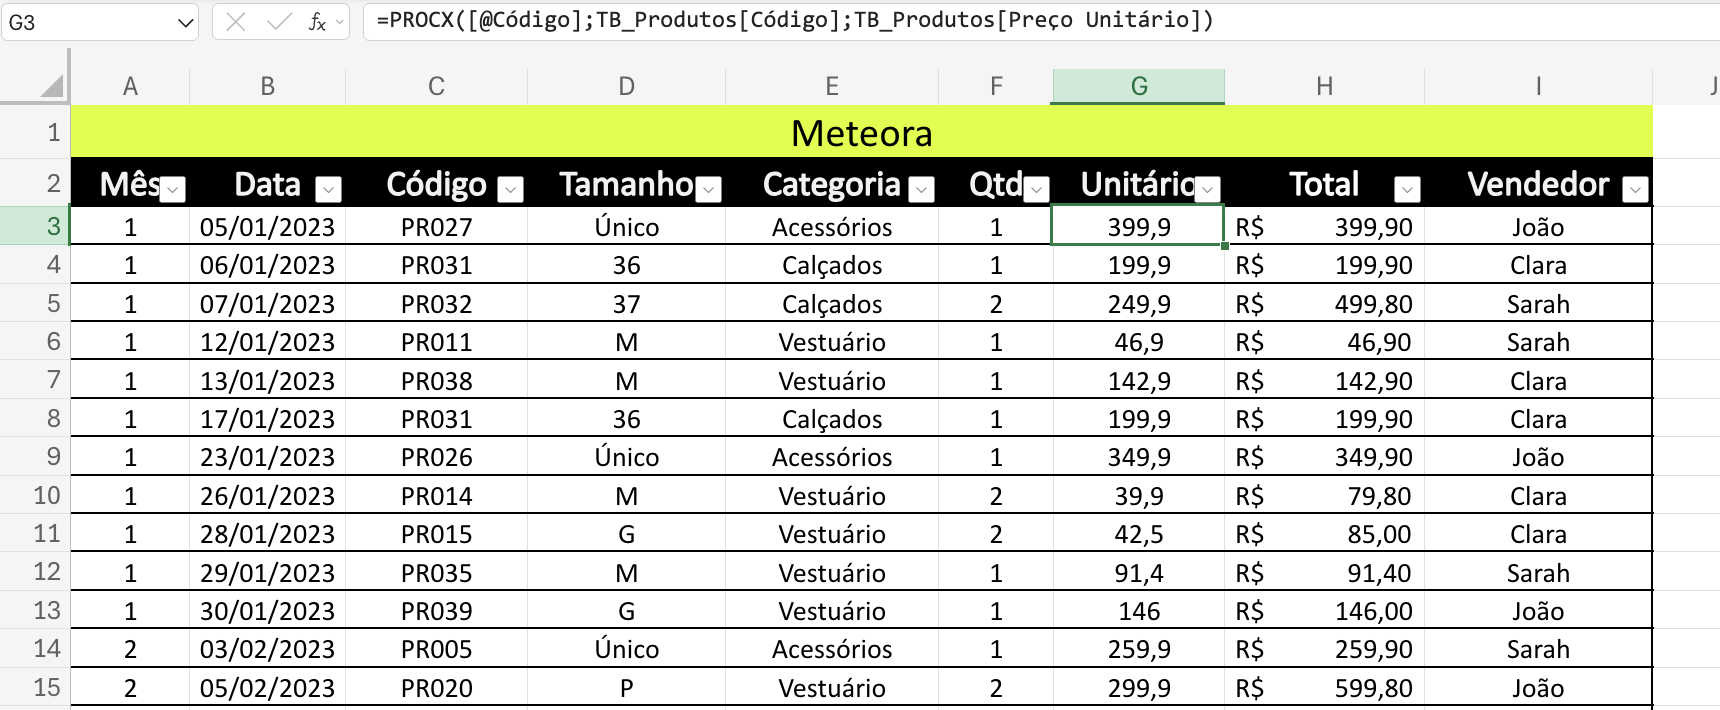Viewport: 1720px width, 710px height.
Task: Click the Cancel (X) formula icon
Action: pyautogui.click(x=236, y=22)
